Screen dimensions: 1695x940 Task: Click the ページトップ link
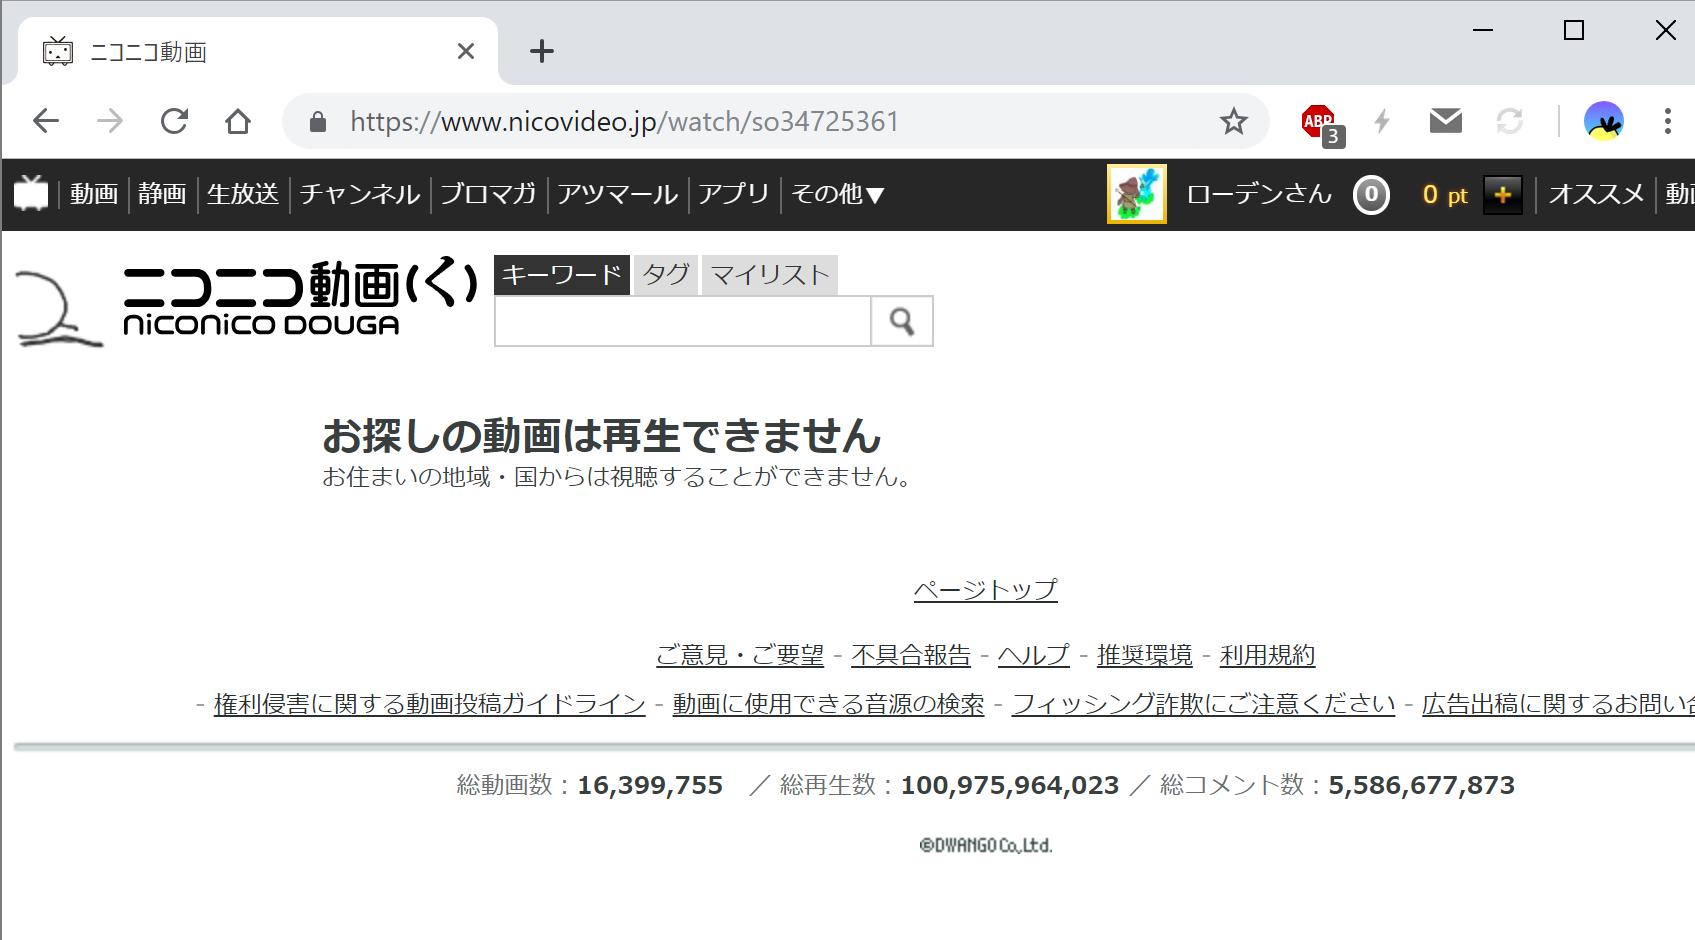tap(986, 590)
